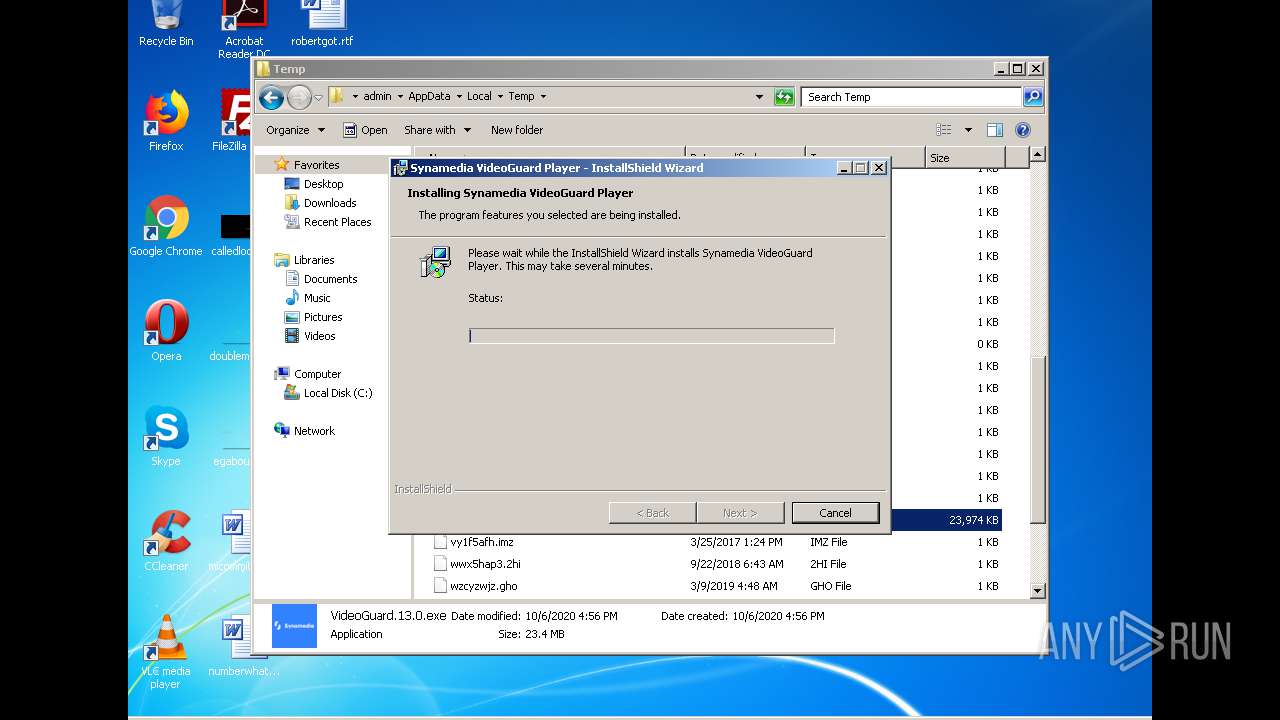Click the 23,974 KB size cell
Viewport: 1280px width, 720px height.
tap(973, 520)
